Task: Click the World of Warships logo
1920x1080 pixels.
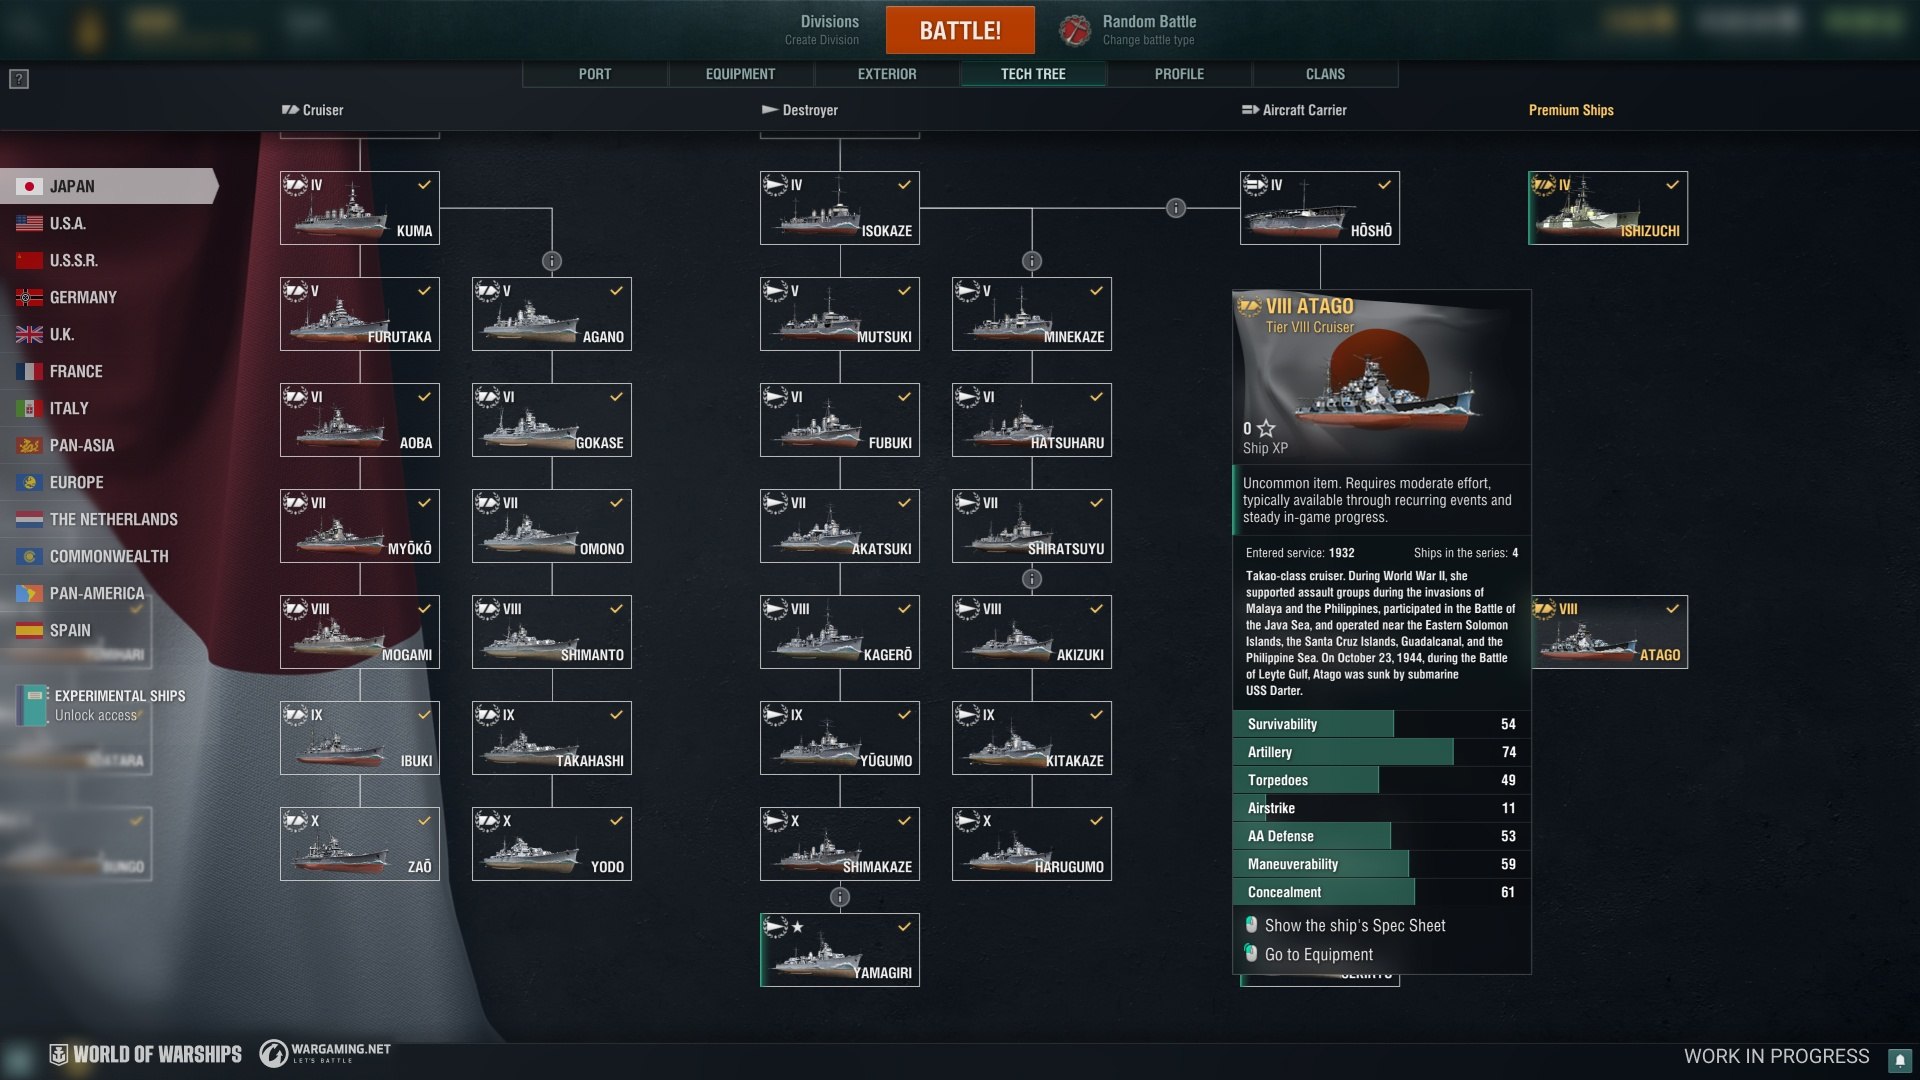Action: (x=146, y=1054)
